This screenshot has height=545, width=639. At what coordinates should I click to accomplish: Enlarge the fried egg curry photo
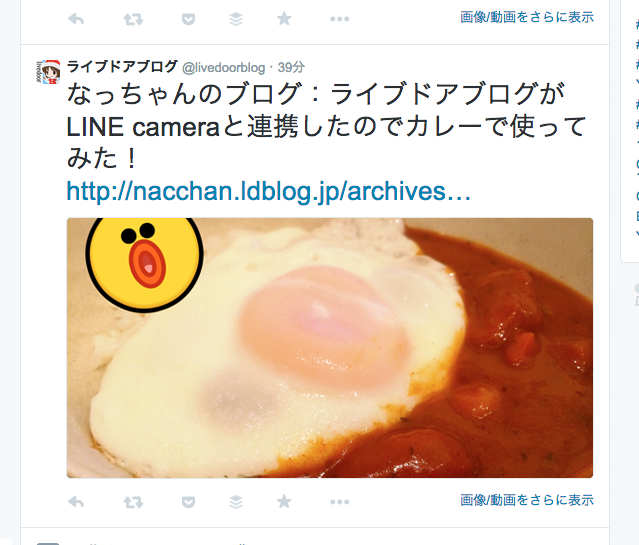click(330, 348)
